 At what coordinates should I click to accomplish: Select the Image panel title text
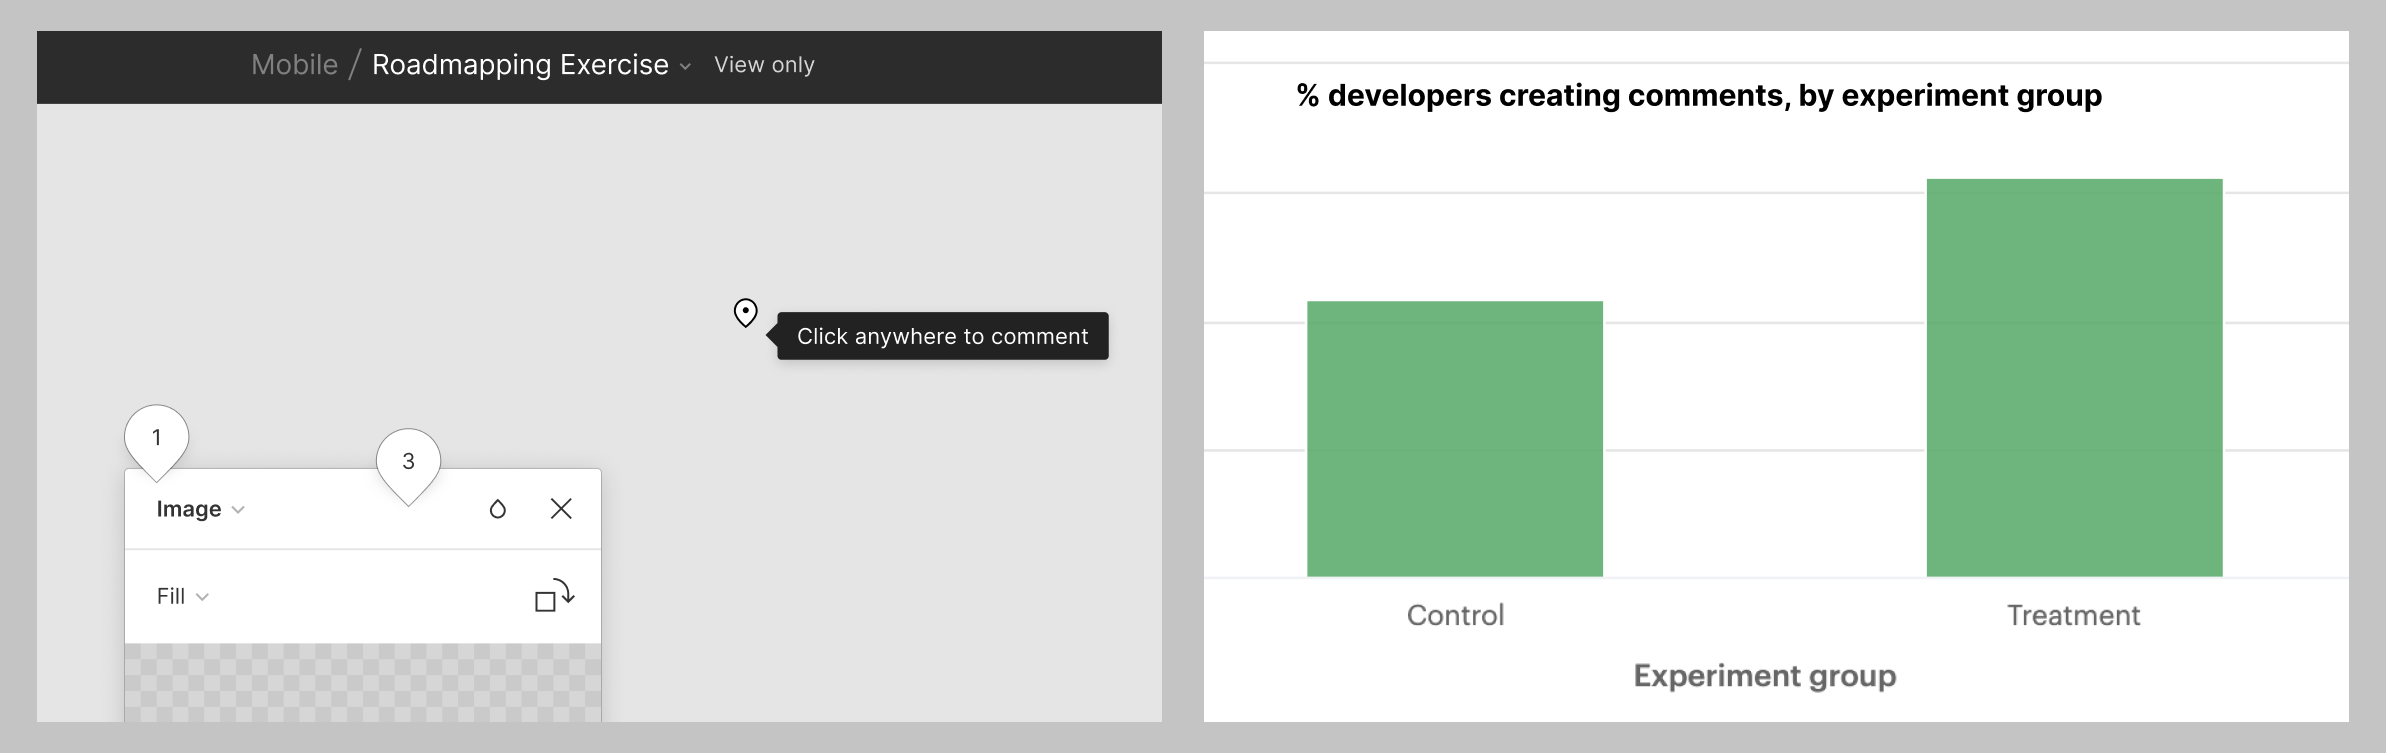(x=190, y=509)
